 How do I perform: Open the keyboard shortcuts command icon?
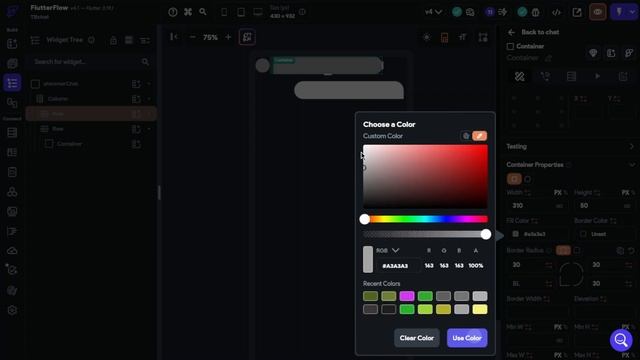click(188, 12)
